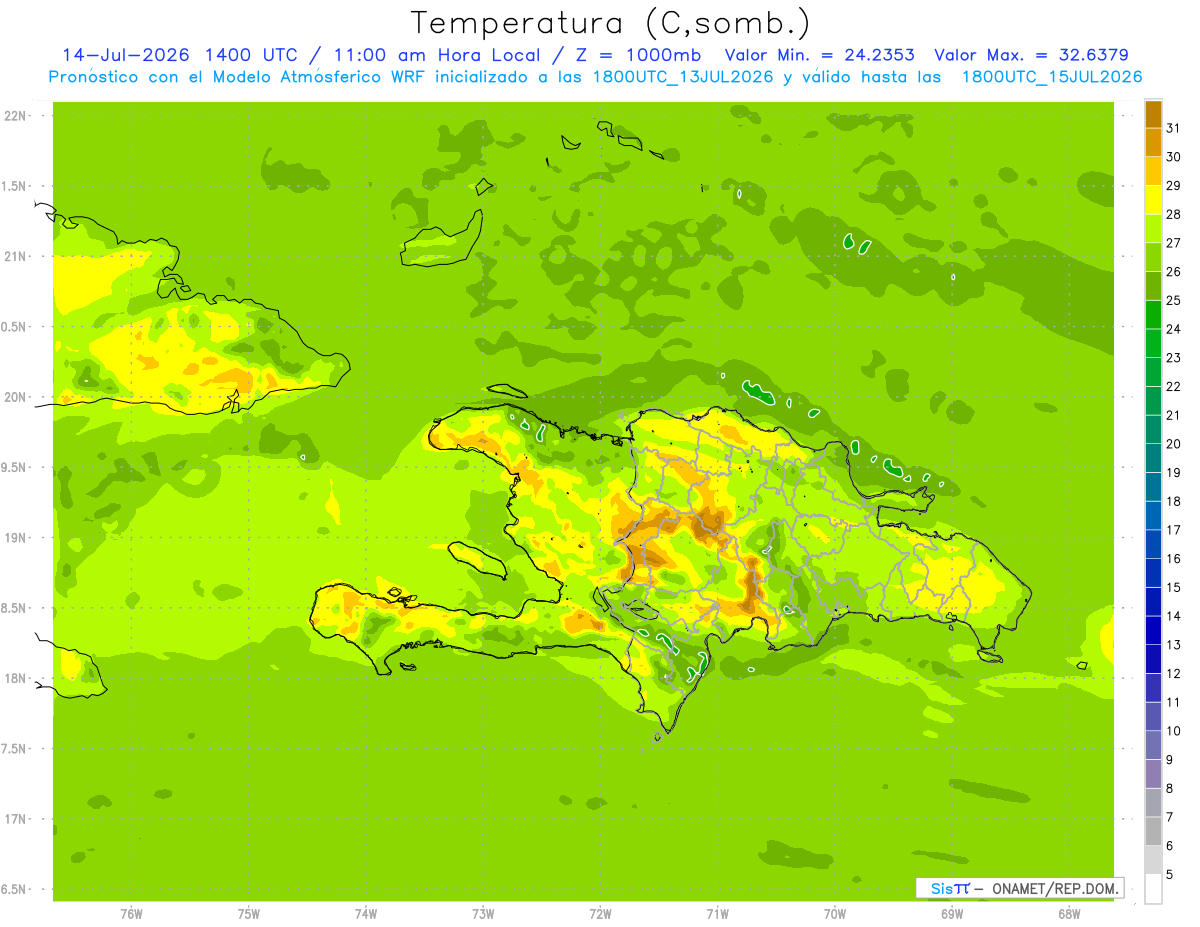Click the '74W' longitude axis label
Image resolution: width=1200 pixels, height=927 pixels.
366,914
